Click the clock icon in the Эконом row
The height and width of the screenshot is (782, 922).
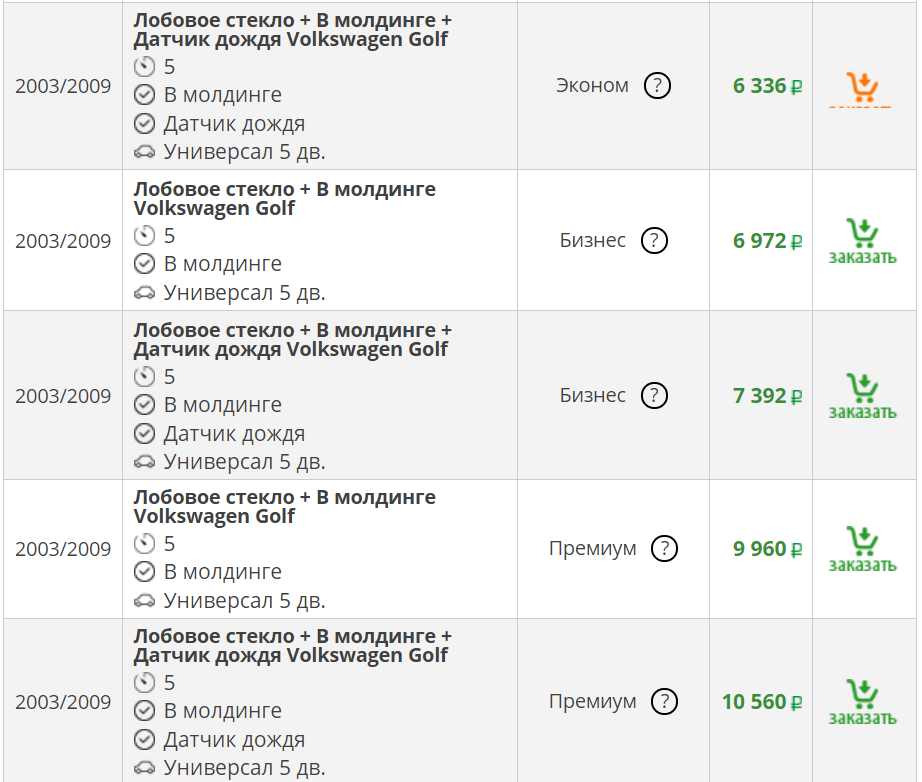click(145, 67)
